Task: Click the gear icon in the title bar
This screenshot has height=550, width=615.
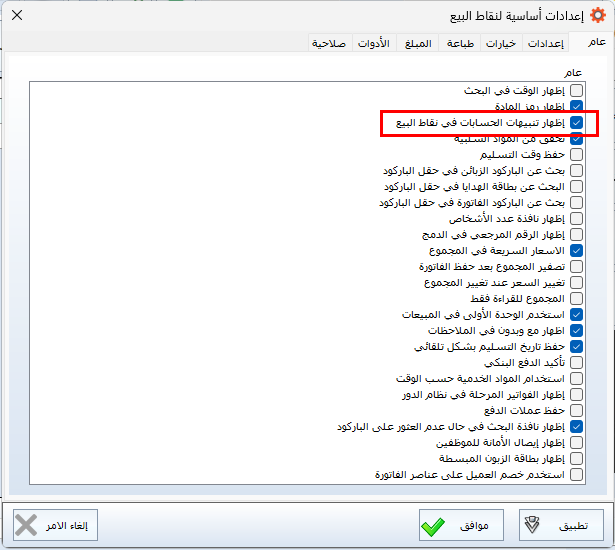Action: 598,16
